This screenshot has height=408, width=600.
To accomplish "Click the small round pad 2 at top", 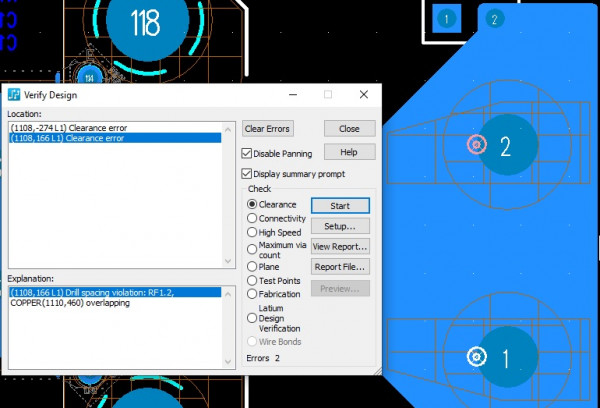I will click(x=493, y=18).
